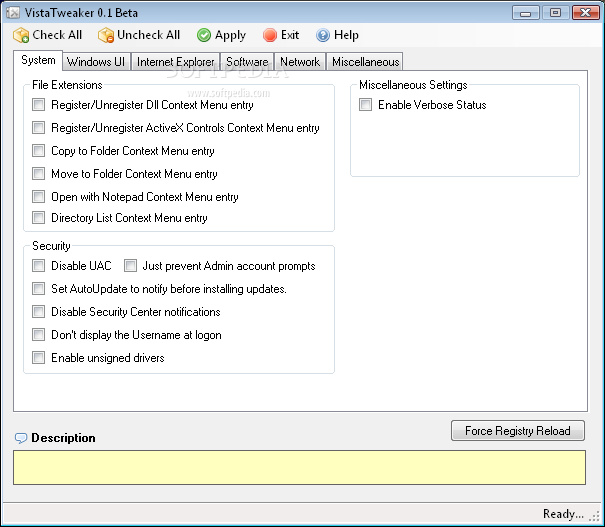This screenshot has width=605, height=527.
Task: Click the red Exit icon
Action: tap(270, 35)
